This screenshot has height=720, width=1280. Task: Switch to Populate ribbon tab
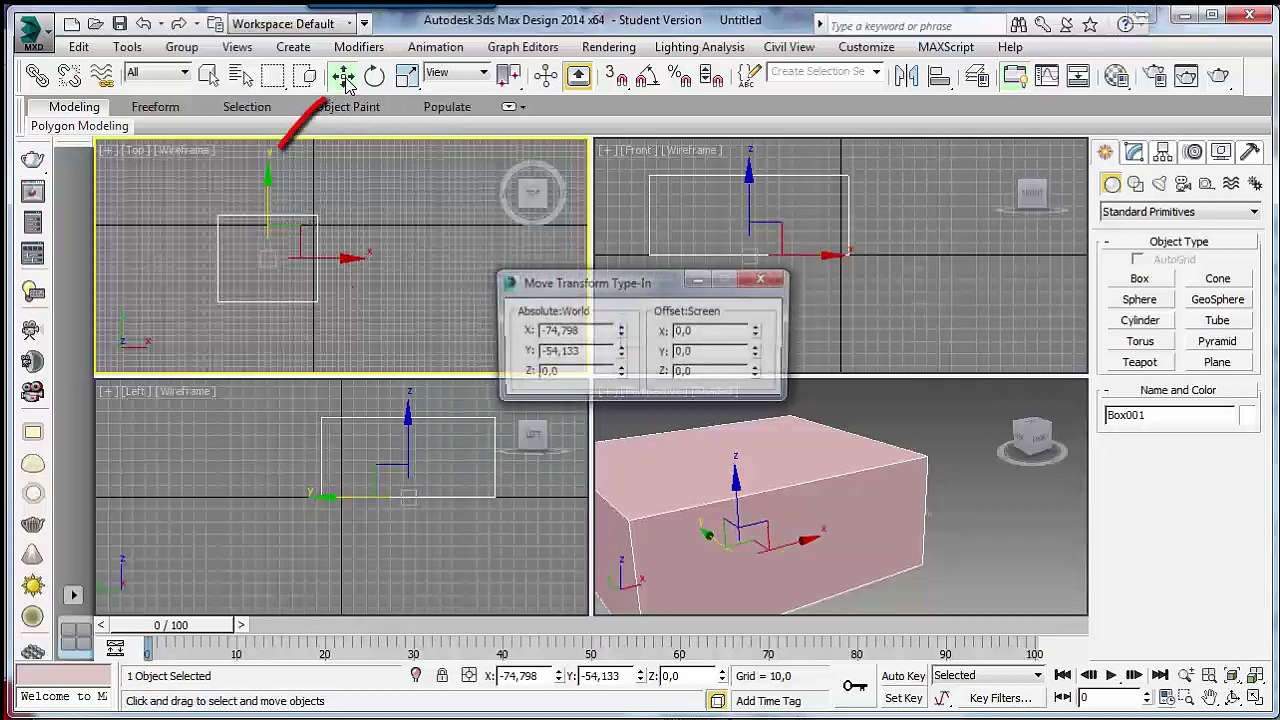click(x=447, y=107)
